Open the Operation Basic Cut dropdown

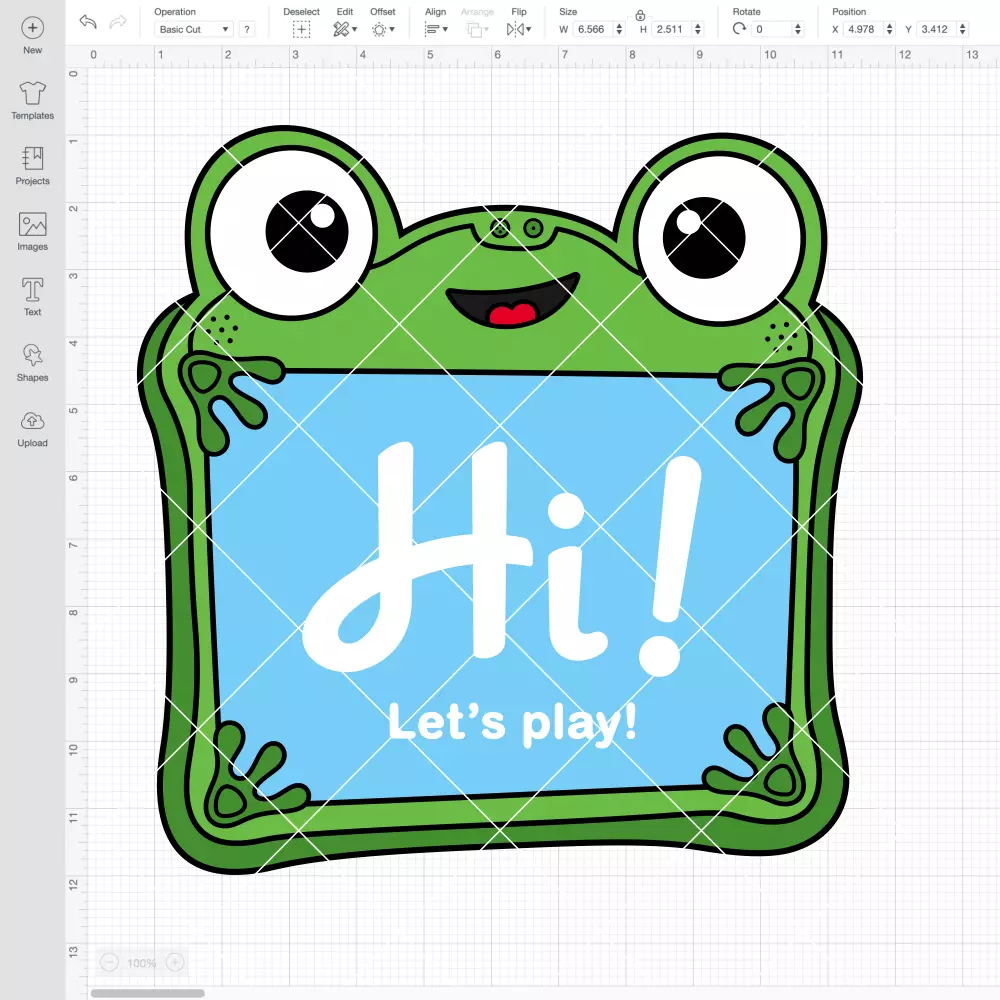(193, 29)
